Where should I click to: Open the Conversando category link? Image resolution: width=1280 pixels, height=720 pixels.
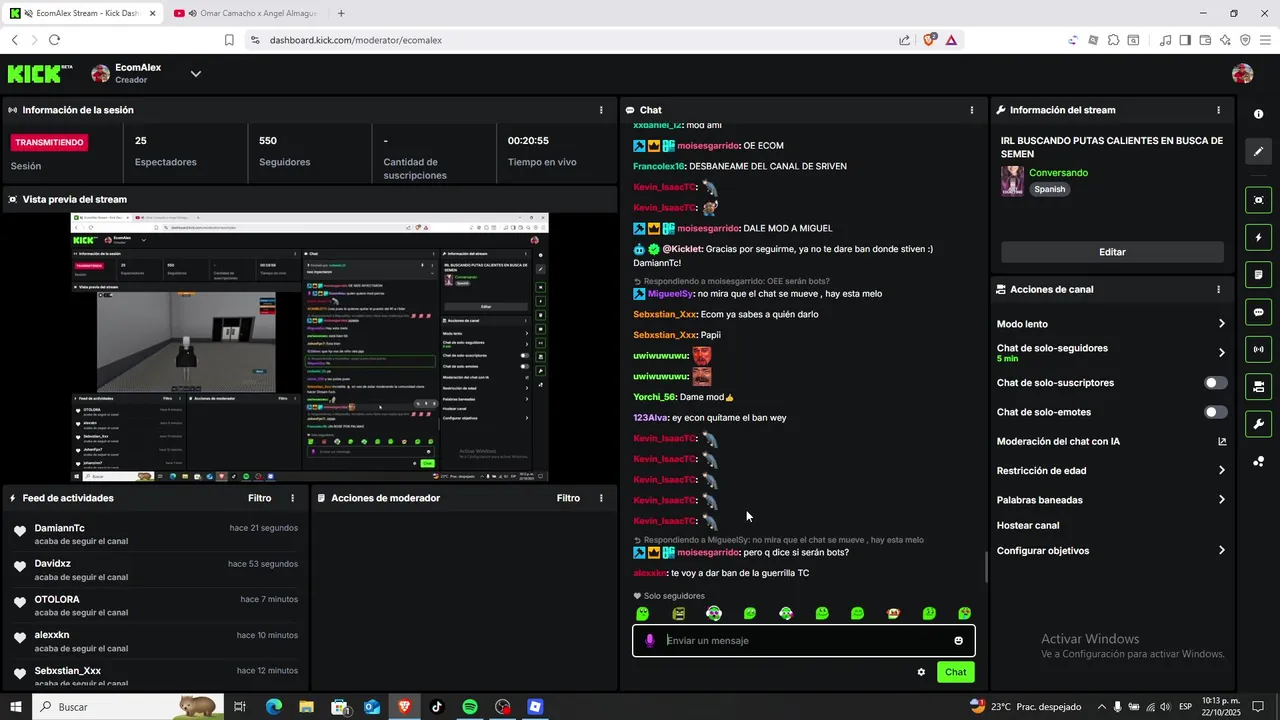pos(1058,173)
